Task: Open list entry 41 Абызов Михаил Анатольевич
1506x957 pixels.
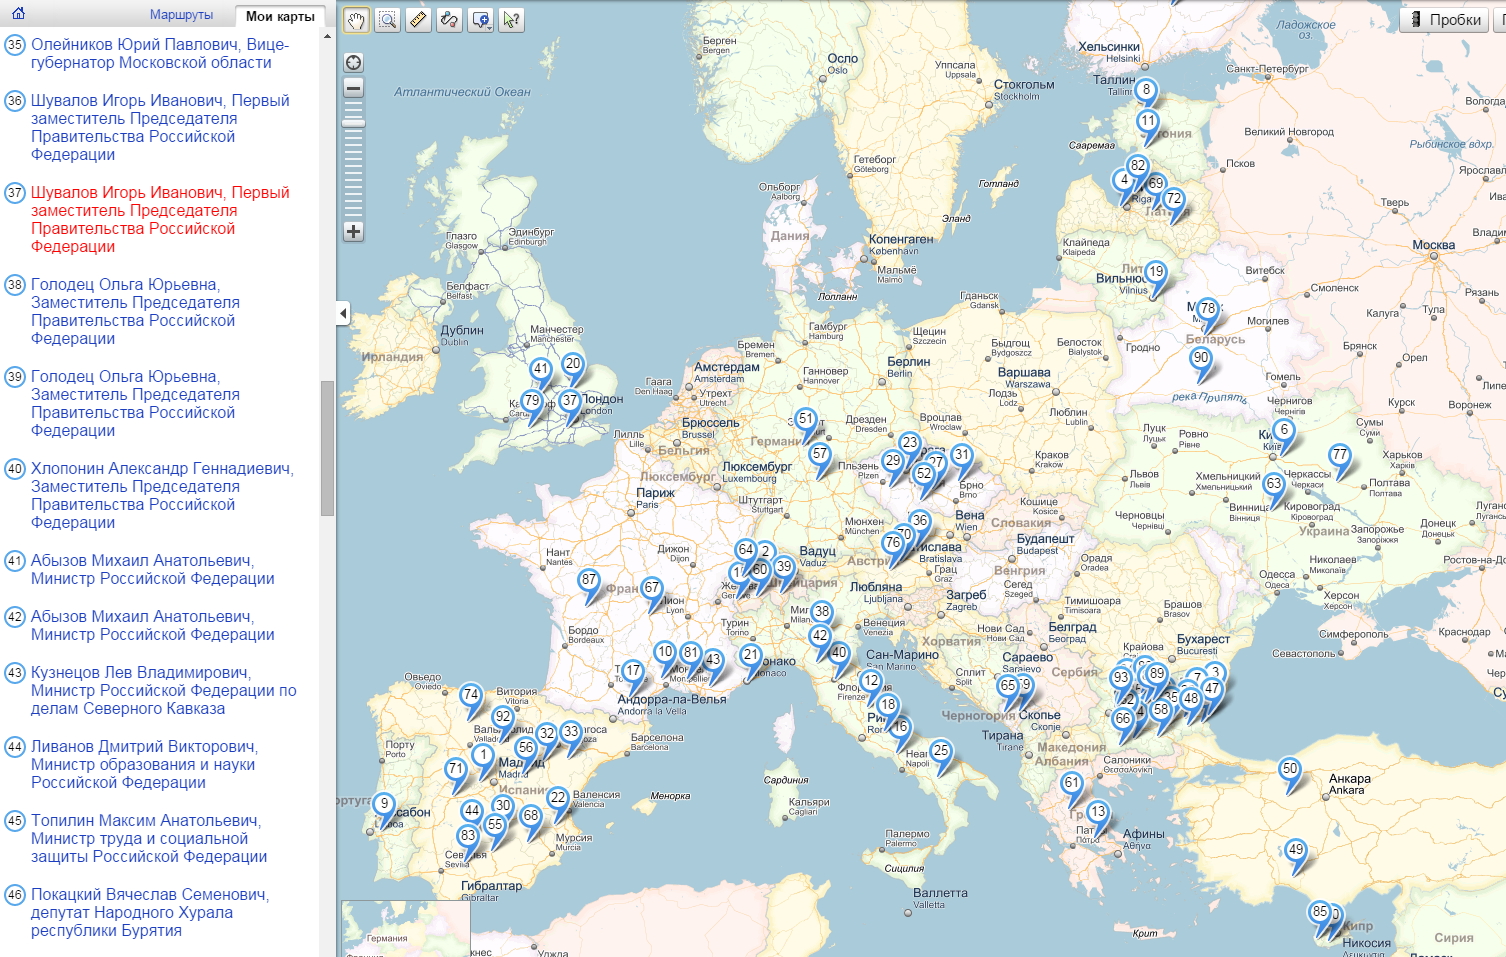Action: click(x=153, y=569)
